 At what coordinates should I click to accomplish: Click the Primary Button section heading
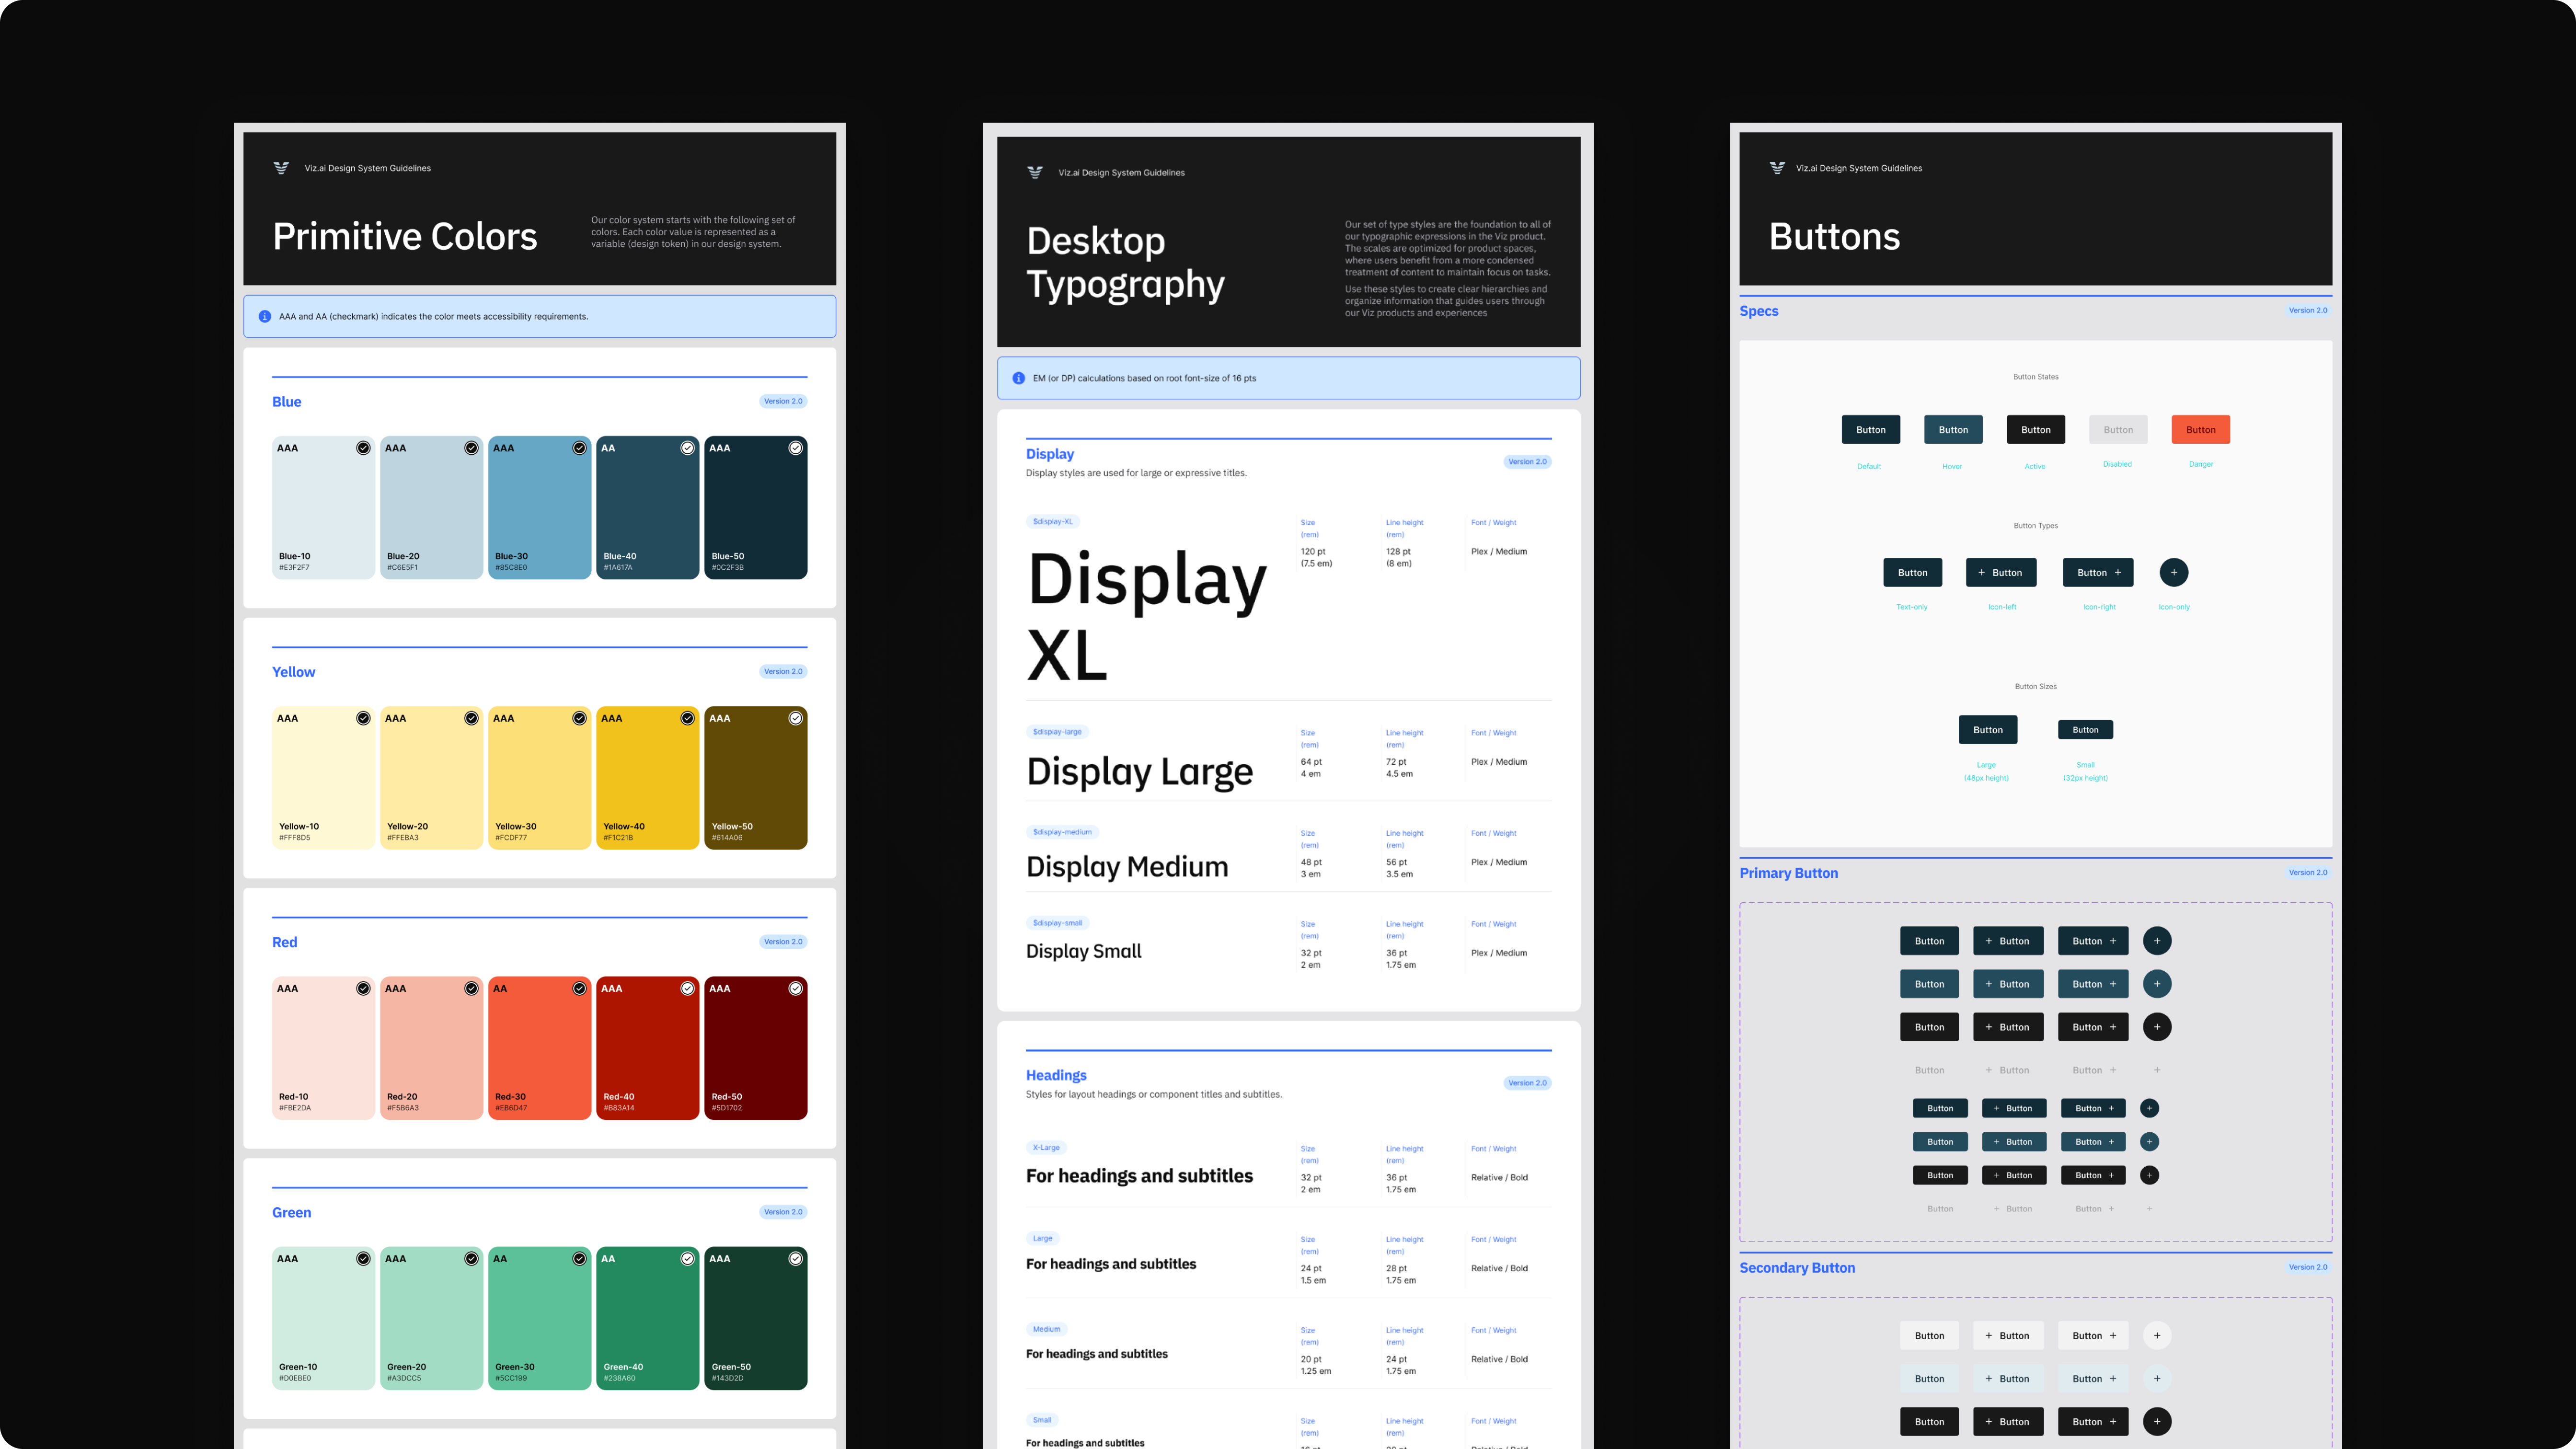point(1789,873)
